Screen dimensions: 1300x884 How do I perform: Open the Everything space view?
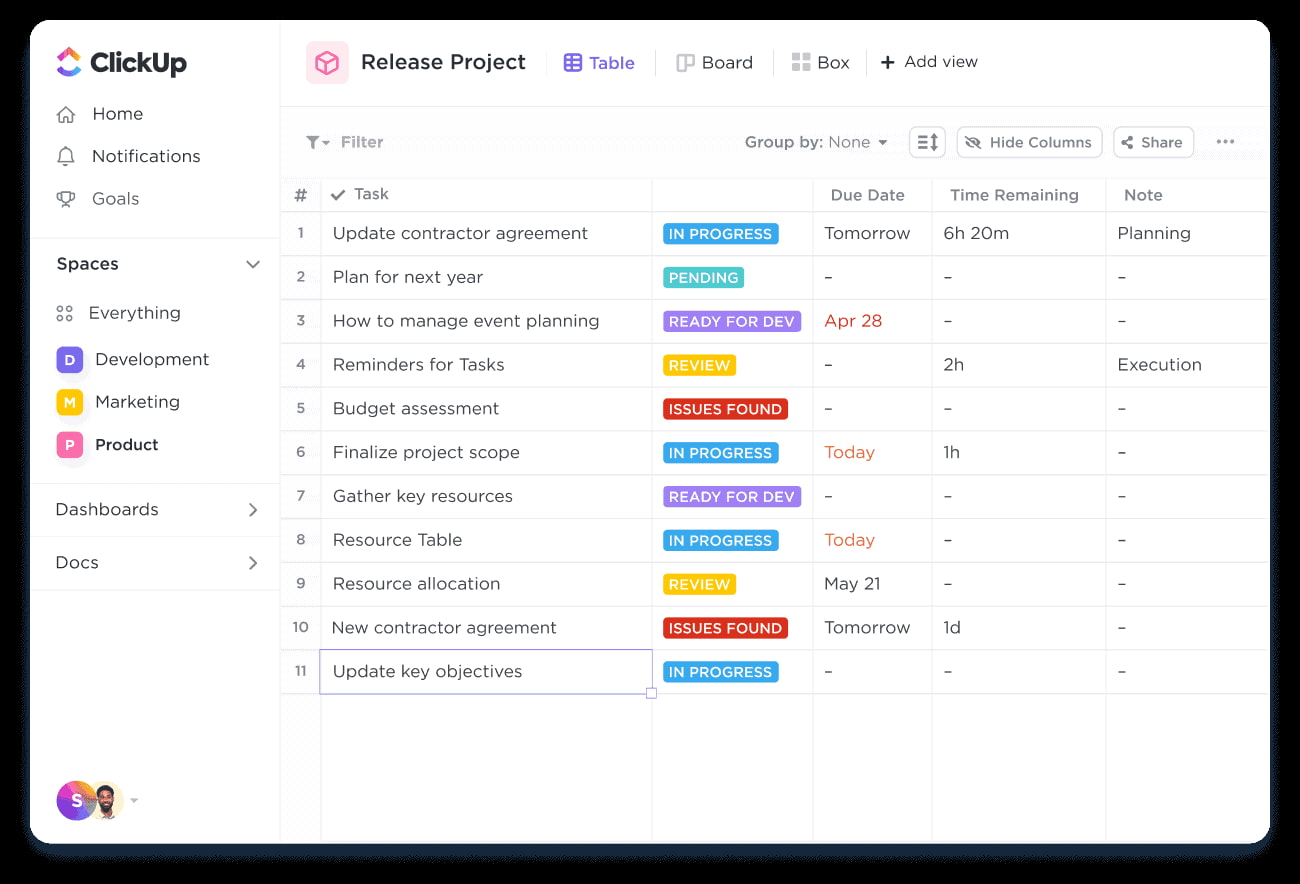point(135,313)
